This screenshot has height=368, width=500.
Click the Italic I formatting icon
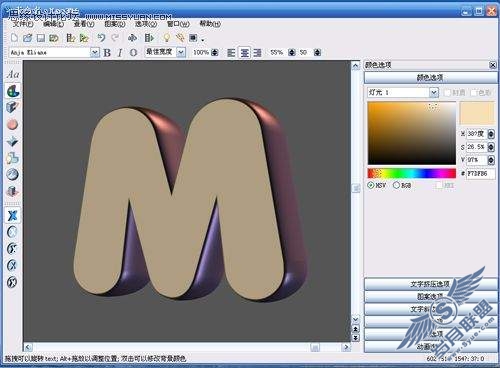[120, 53]
